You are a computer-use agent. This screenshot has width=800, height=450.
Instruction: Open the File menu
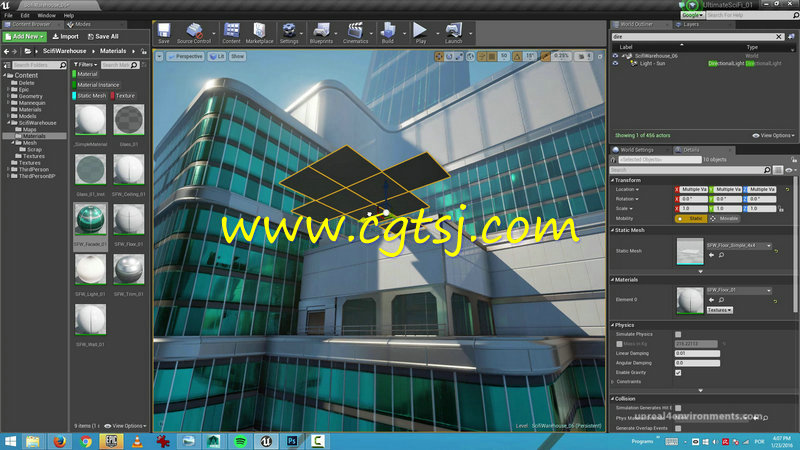click(x=8, y=15)
